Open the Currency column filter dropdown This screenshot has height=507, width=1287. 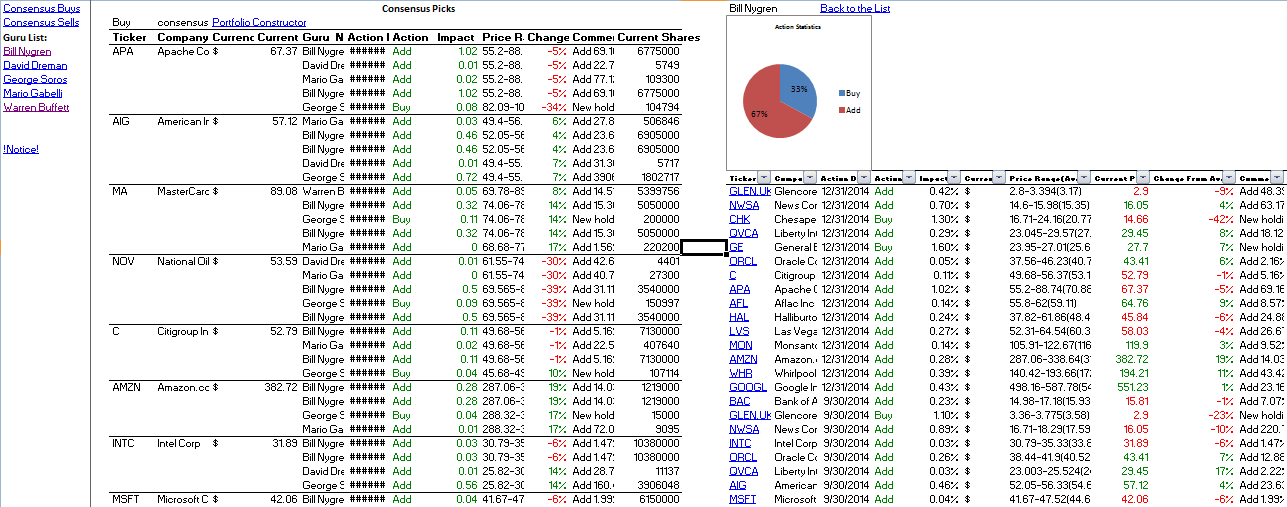pos(999,177)
